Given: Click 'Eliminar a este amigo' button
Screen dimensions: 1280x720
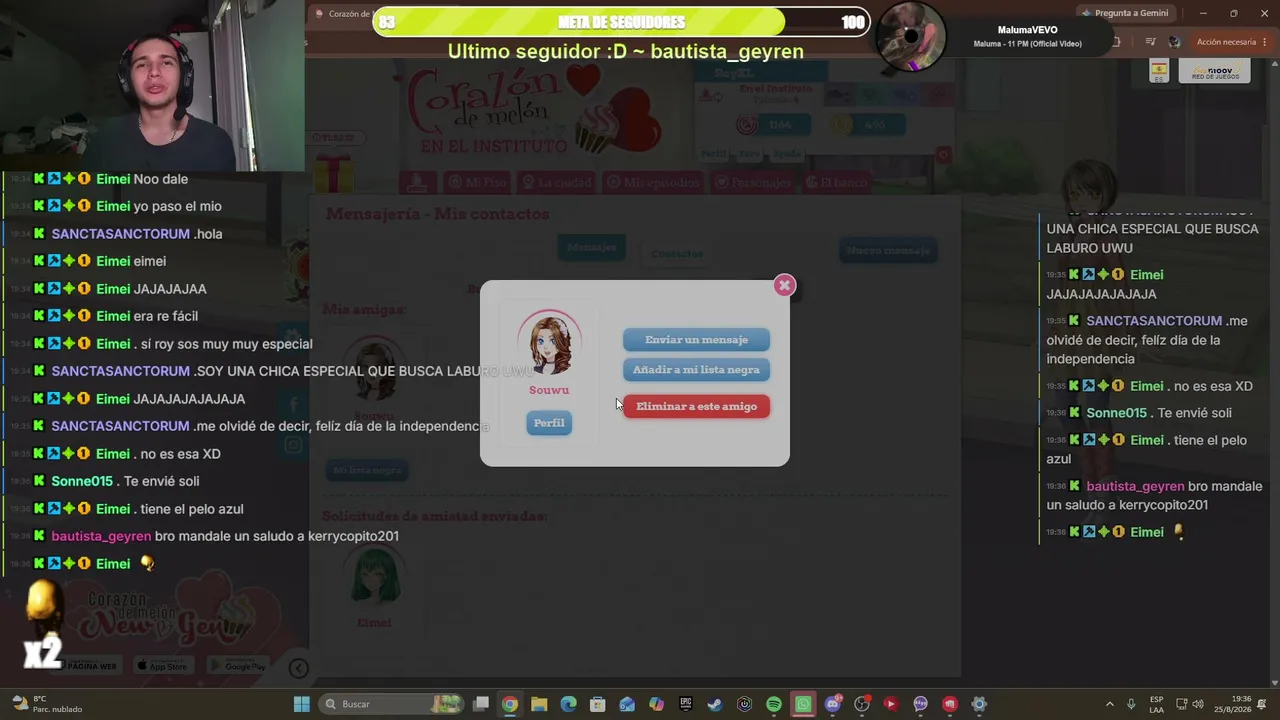Looking at the screenshot, I should coord(696,406).
